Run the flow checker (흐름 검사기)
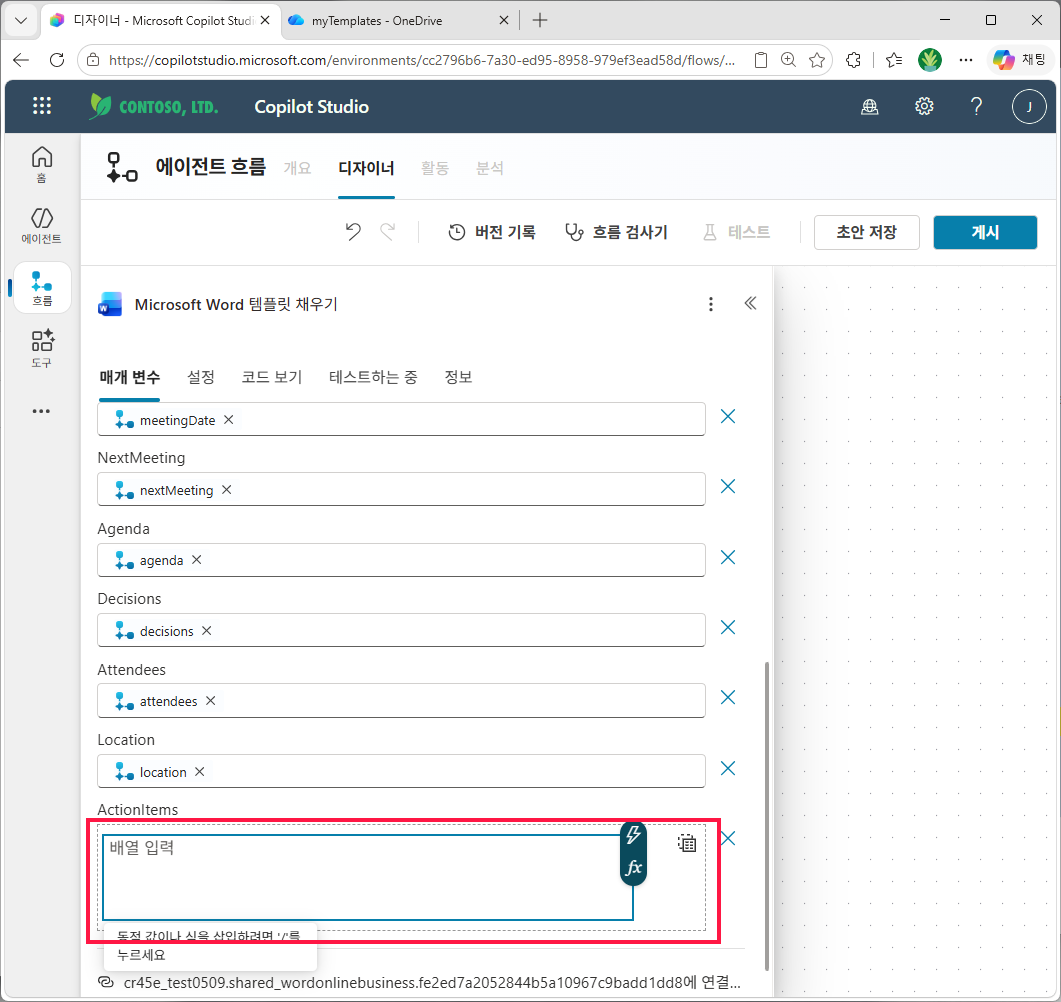1061x1002 pixels. tap(616, 232)
